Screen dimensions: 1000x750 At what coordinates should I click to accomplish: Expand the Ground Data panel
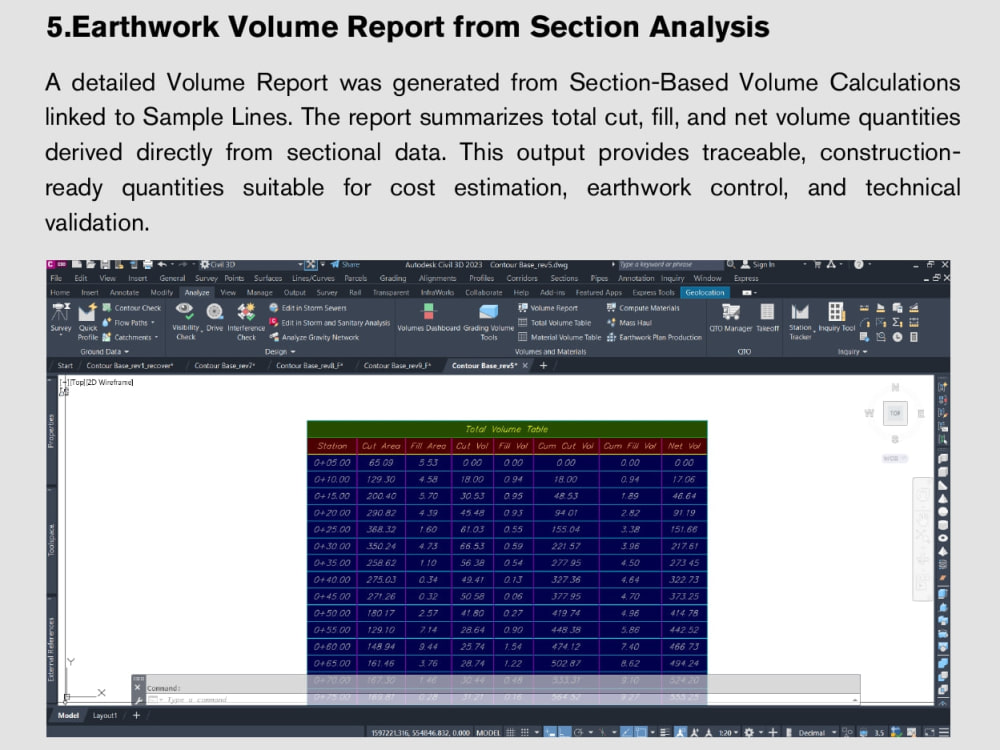[105, 351]
